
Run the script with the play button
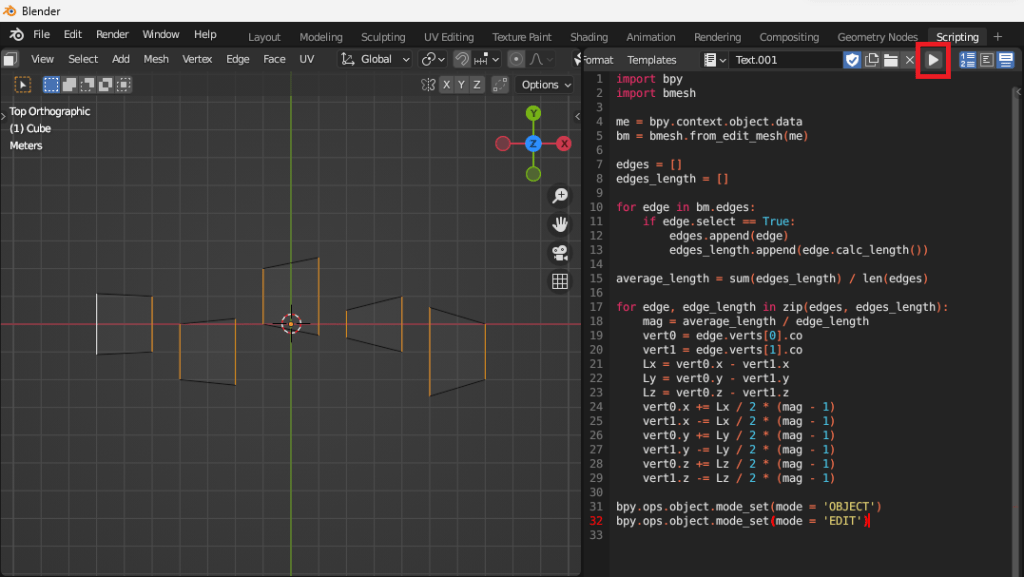(x=933, y=60)
